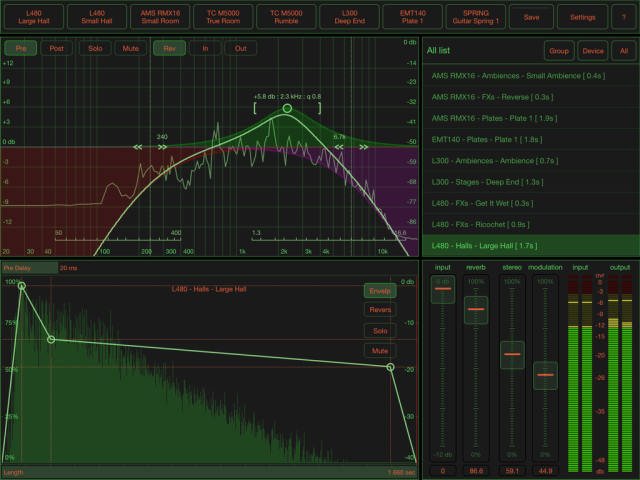Select L480 Halls Large Hall impulse
This screenshot has width=640, height=480.
(x=530, y=245)
